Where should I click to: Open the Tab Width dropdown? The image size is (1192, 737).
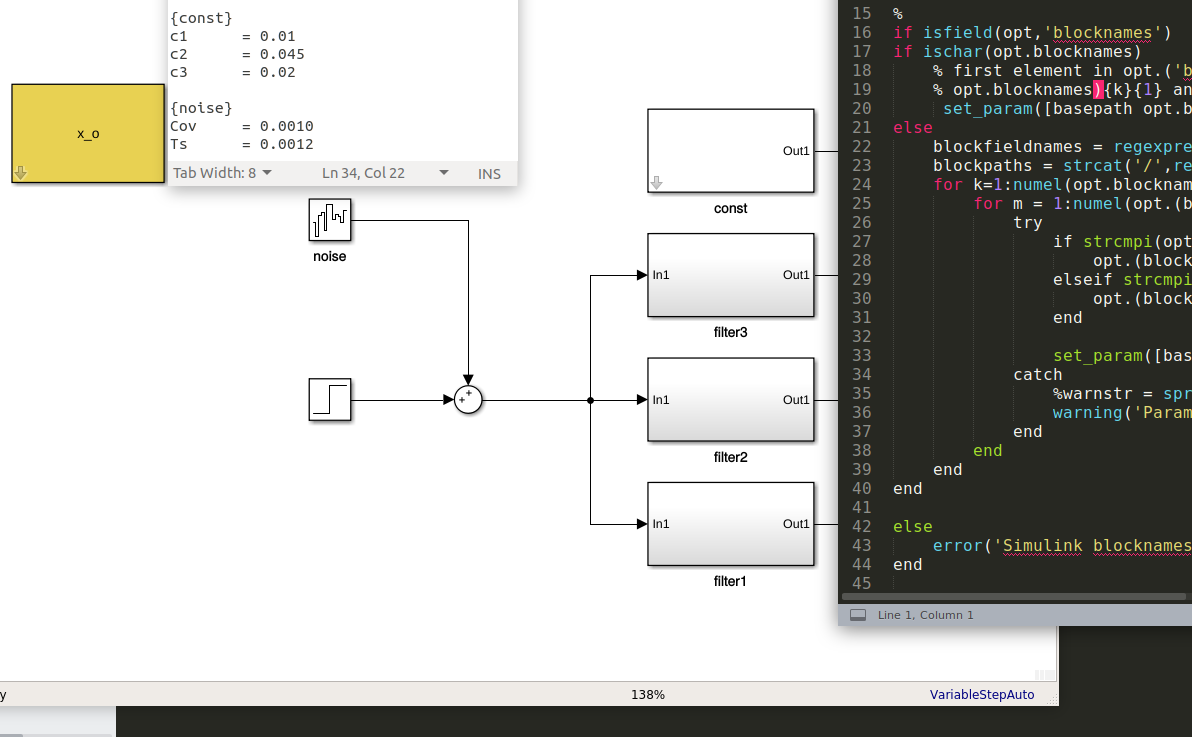pyautogui.click(x=222, y=173)
